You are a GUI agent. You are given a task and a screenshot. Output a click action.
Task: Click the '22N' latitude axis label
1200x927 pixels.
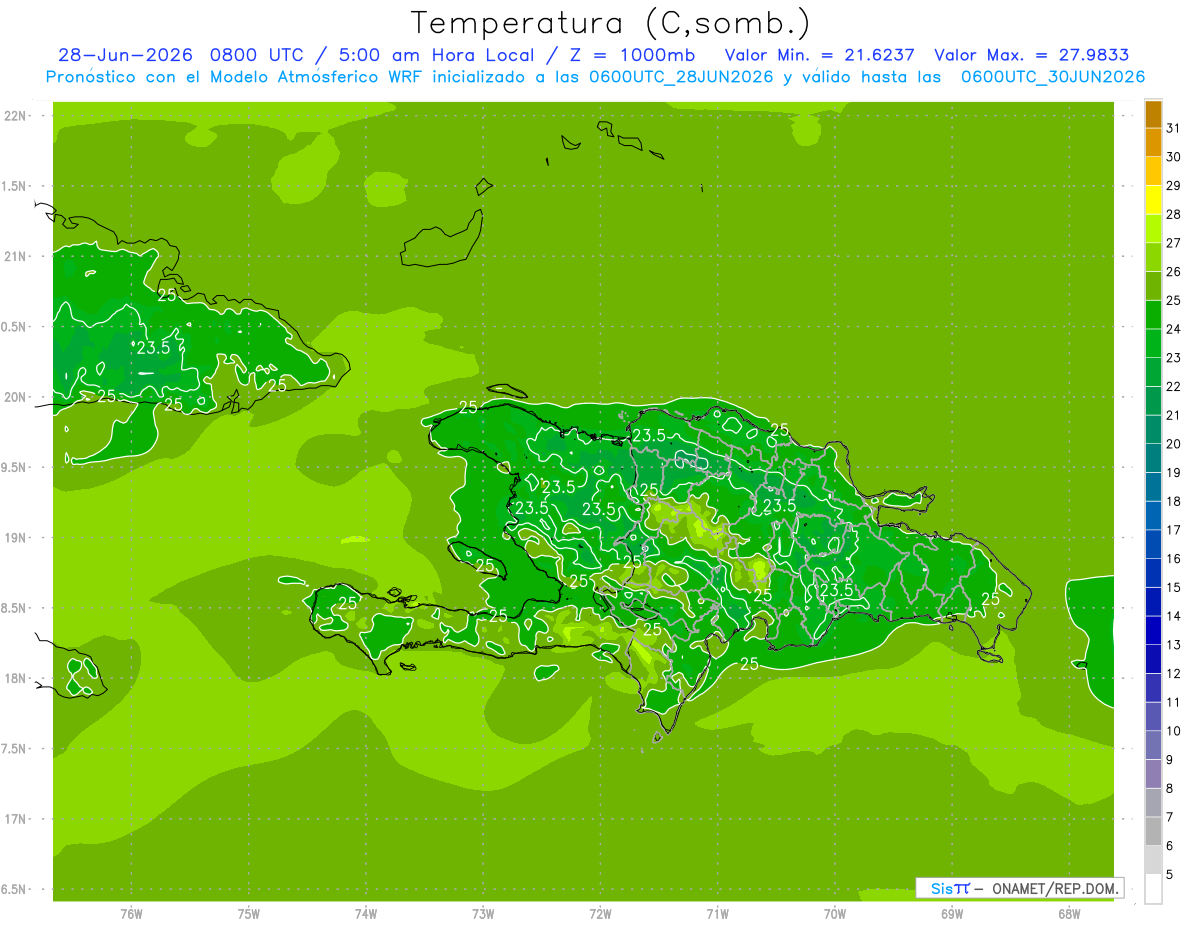pos(17,116)
